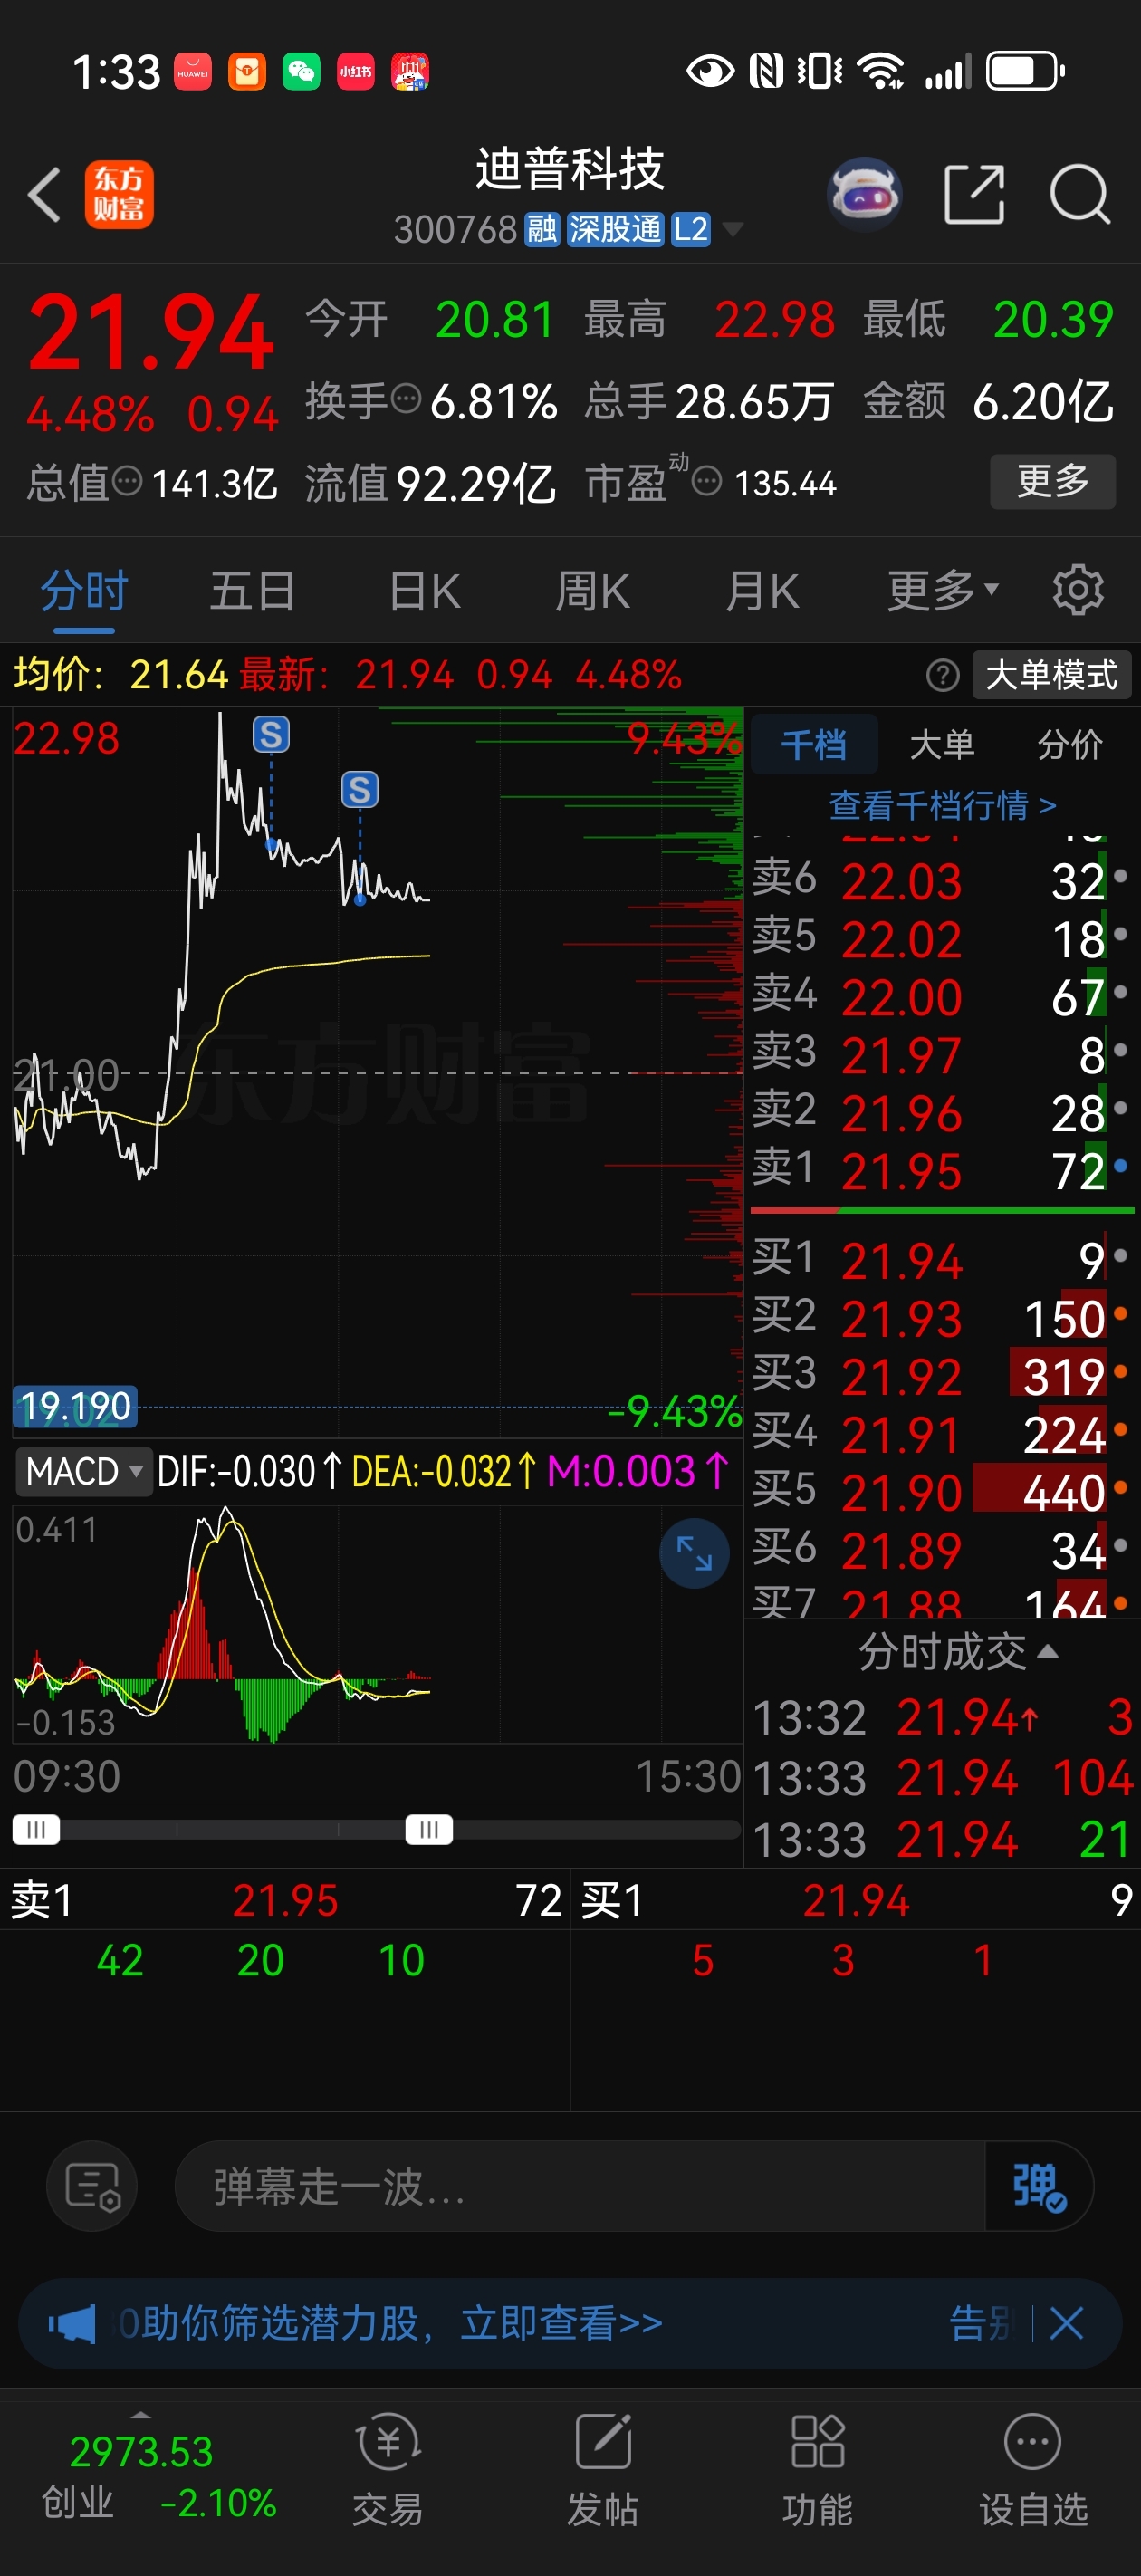
Task: Tap the 弹幕走一波 input field
Action: pos(580,2186)
